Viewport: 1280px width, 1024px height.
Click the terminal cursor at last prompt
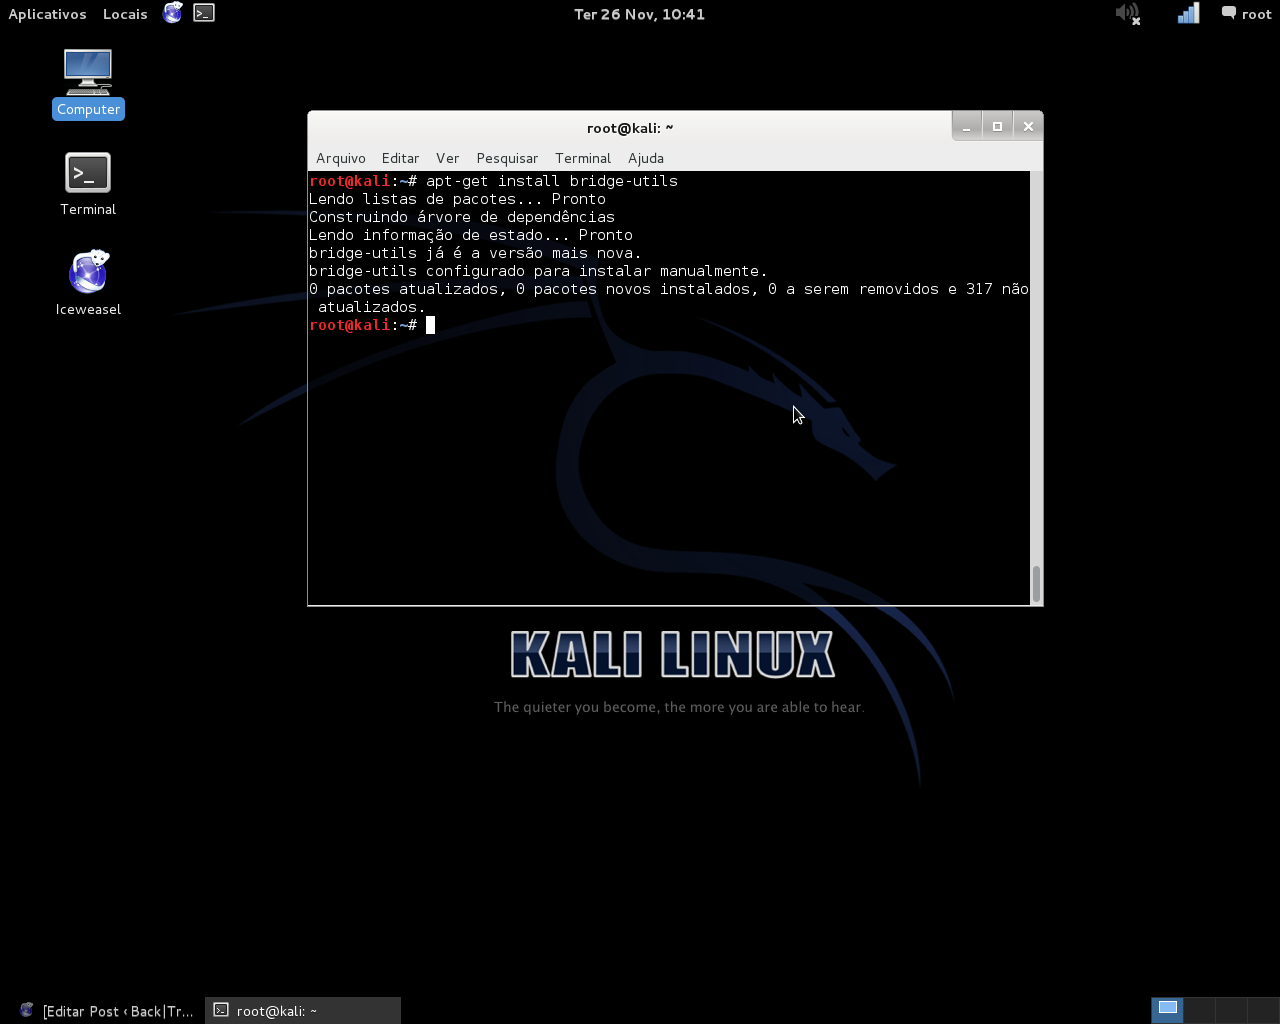(430, 325)
